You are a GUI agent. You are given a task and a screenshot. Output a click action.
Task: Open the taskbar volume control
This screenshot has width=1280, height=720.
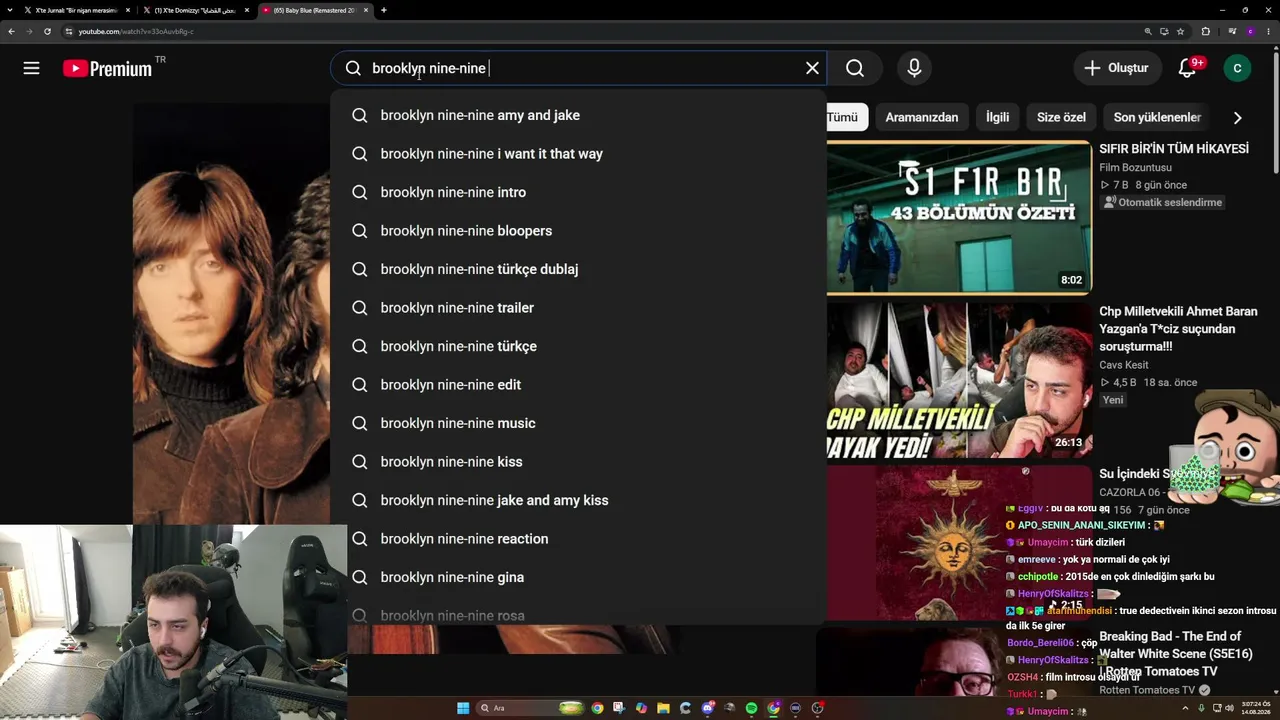[1229, 708]
